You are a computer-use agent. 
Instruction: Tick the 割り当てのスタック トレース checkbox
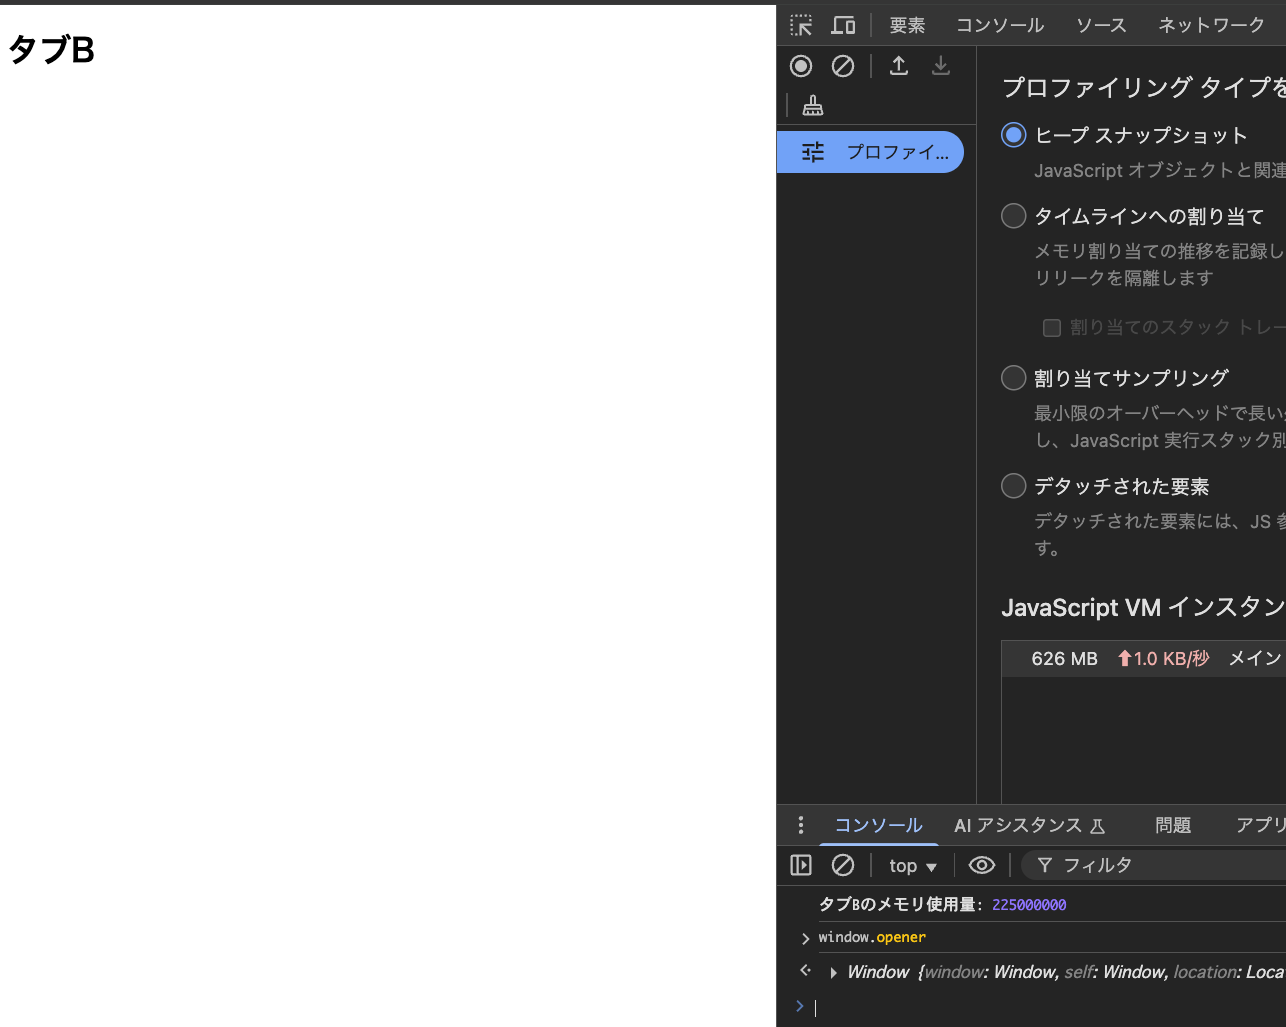[1052, 328]
